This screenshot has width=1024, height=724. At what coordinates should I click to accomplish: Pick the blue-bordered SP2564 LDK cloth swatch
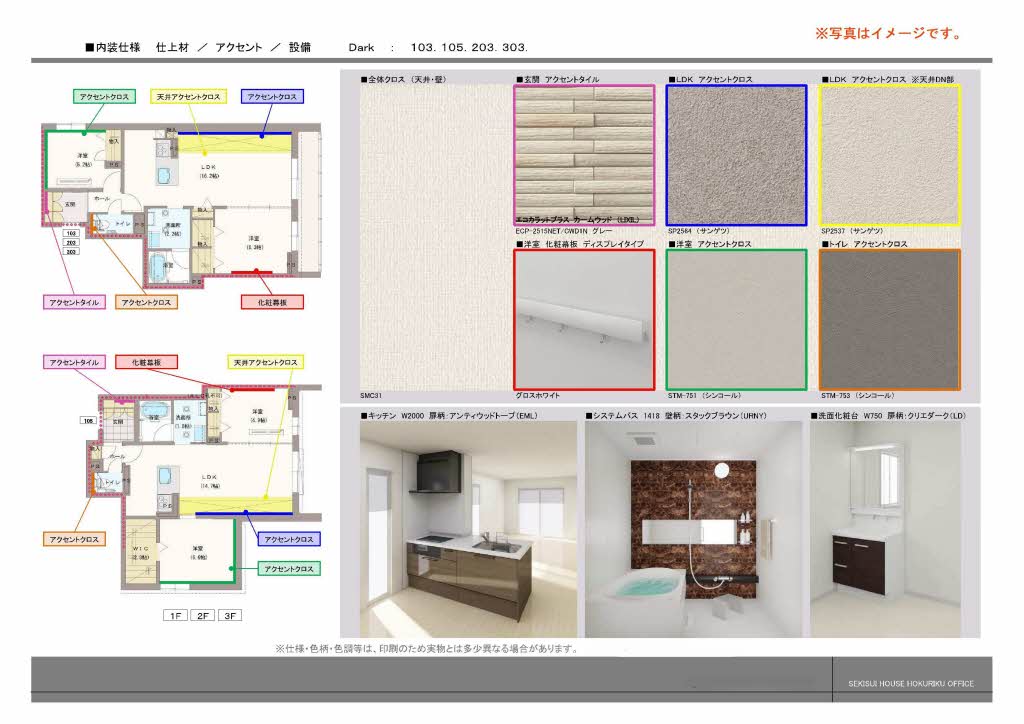(x=736, y=154)
